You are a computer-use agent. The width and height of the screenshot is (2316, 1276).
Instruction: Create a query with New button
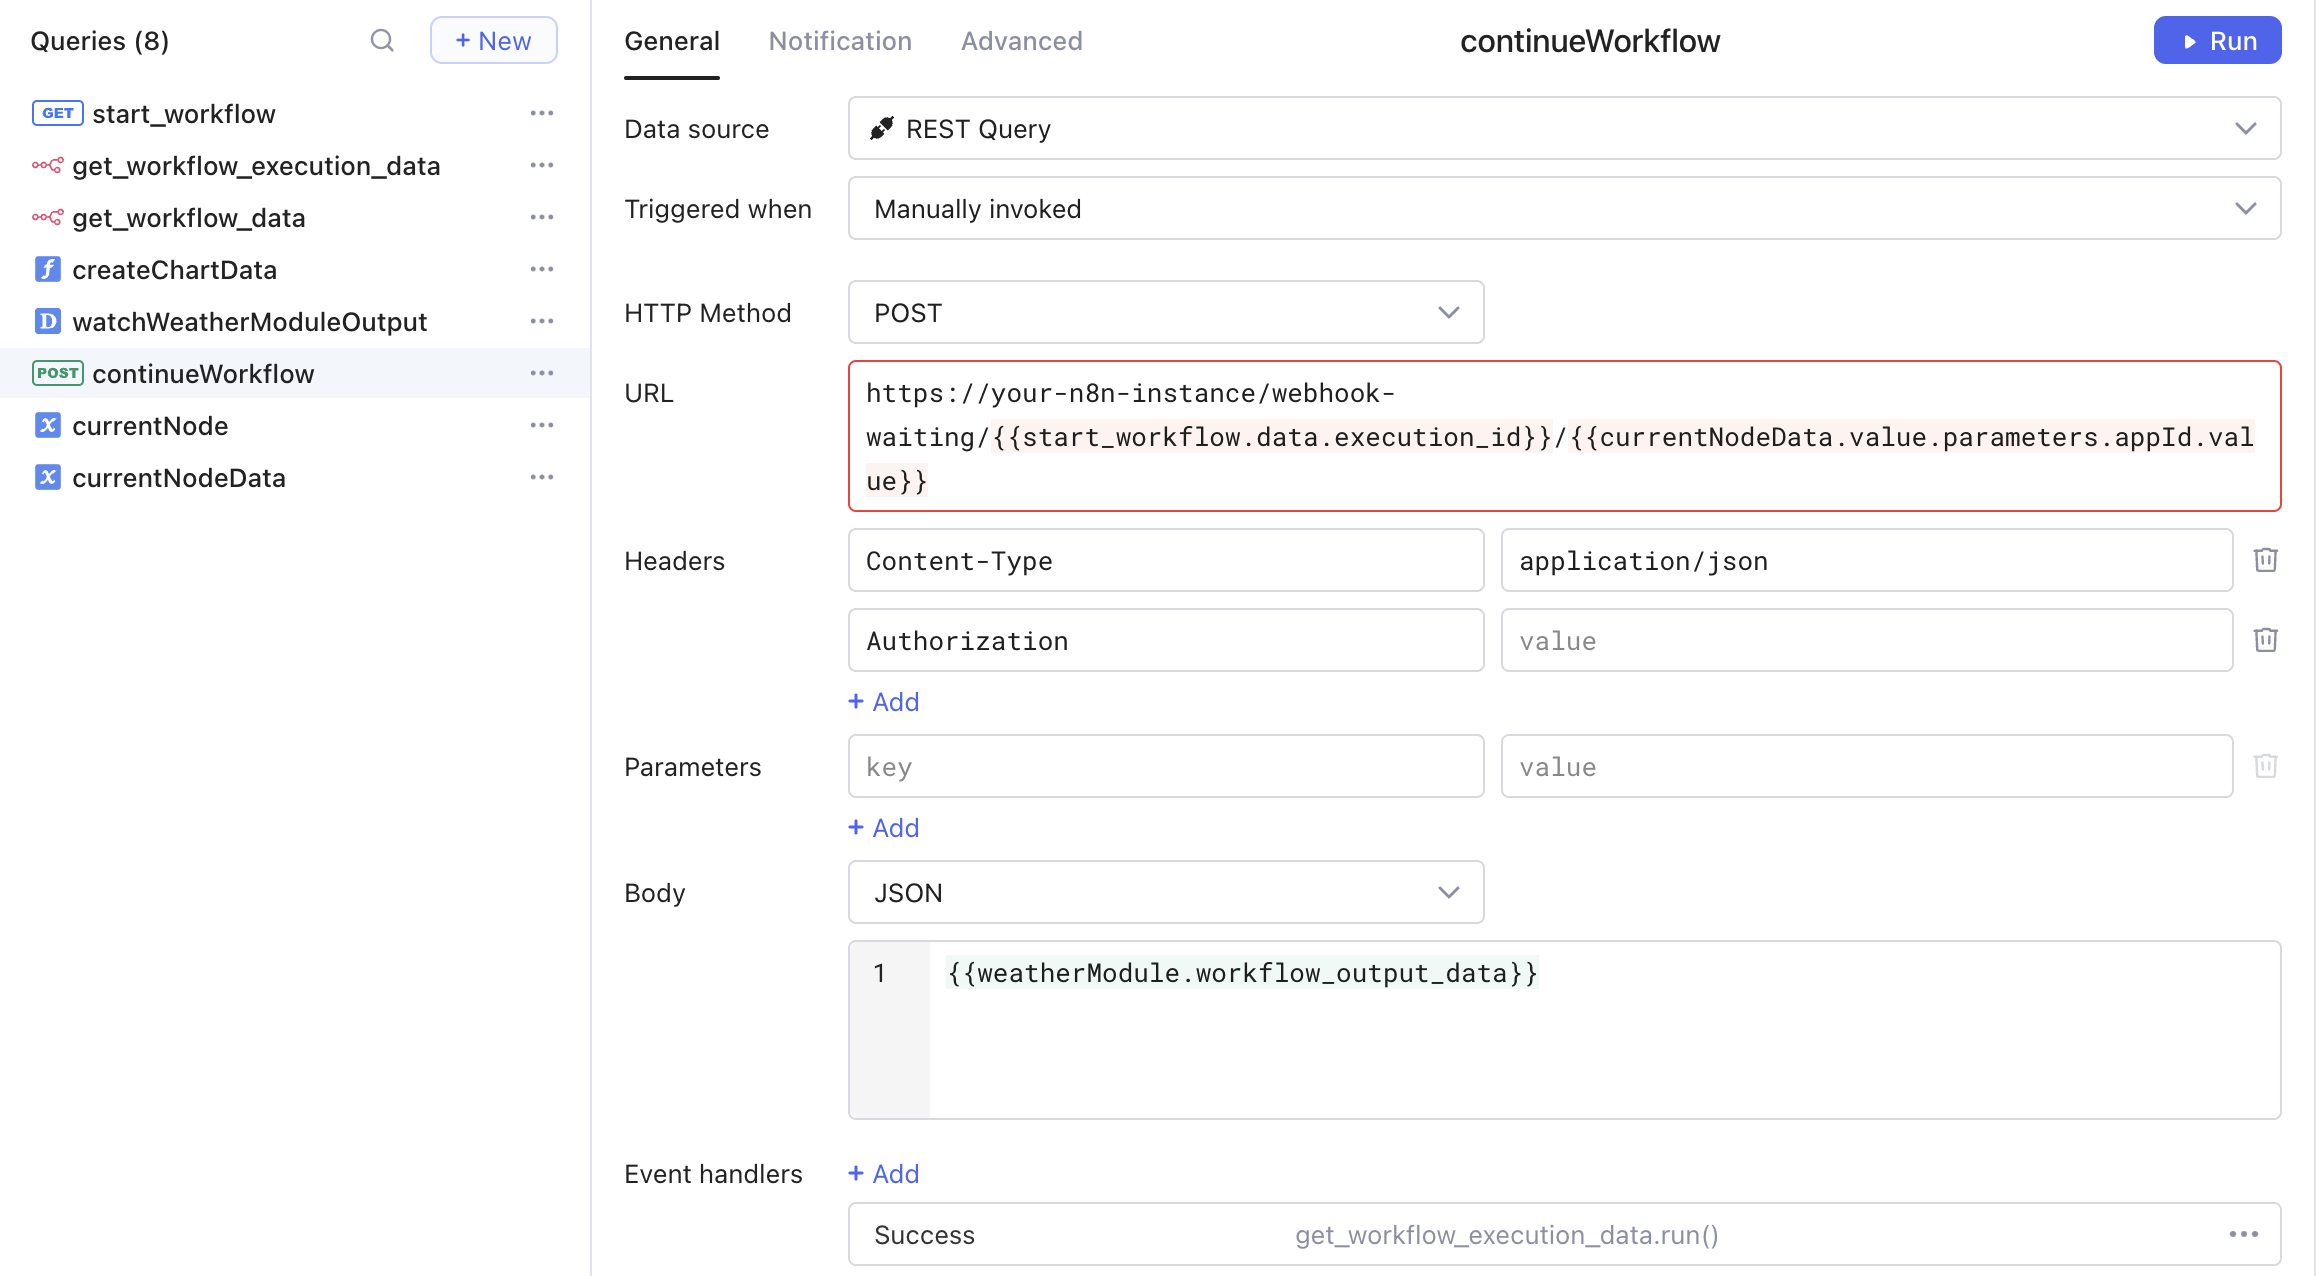coord(493,41)
